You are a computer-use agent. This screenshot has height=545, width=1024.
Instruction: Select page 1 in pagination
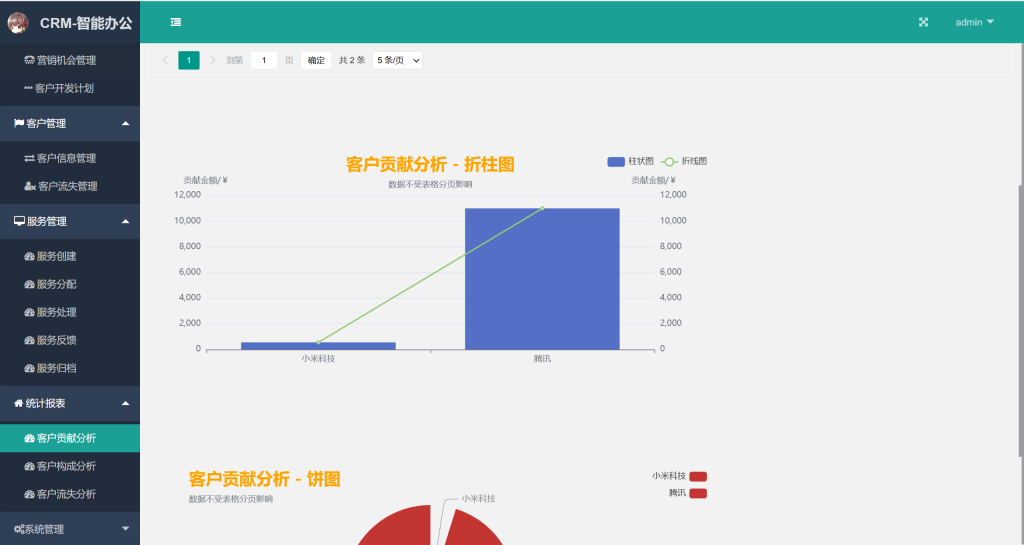coord(189,60)
